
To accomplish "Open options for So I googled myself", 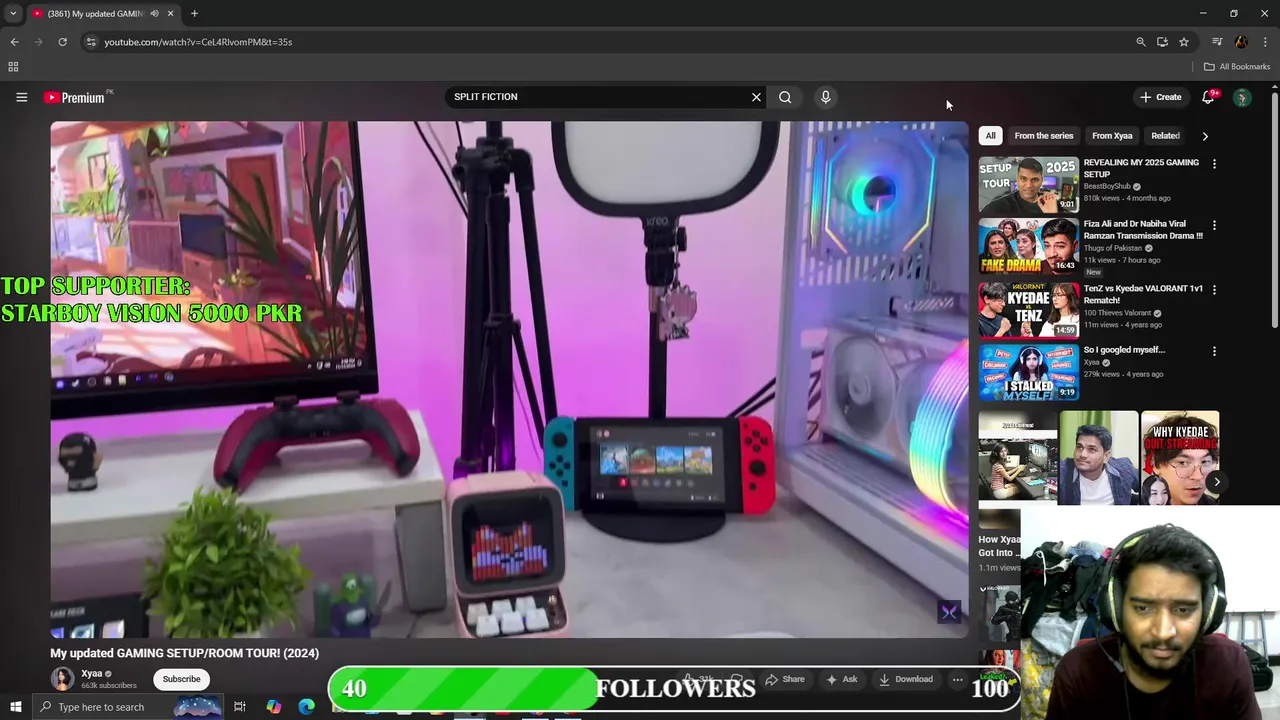I will pyautogui.click(x=1214, y=352).
